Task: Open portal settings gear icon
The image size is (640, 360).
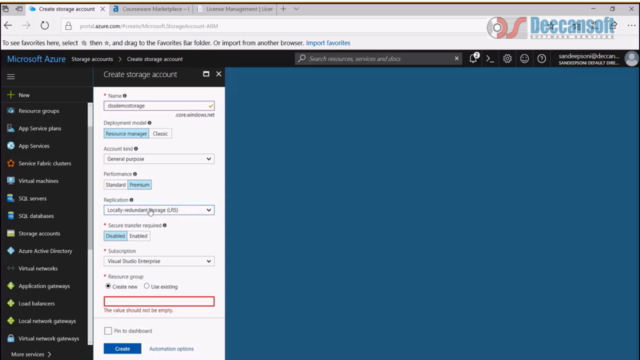Action: tap(507, 59)
